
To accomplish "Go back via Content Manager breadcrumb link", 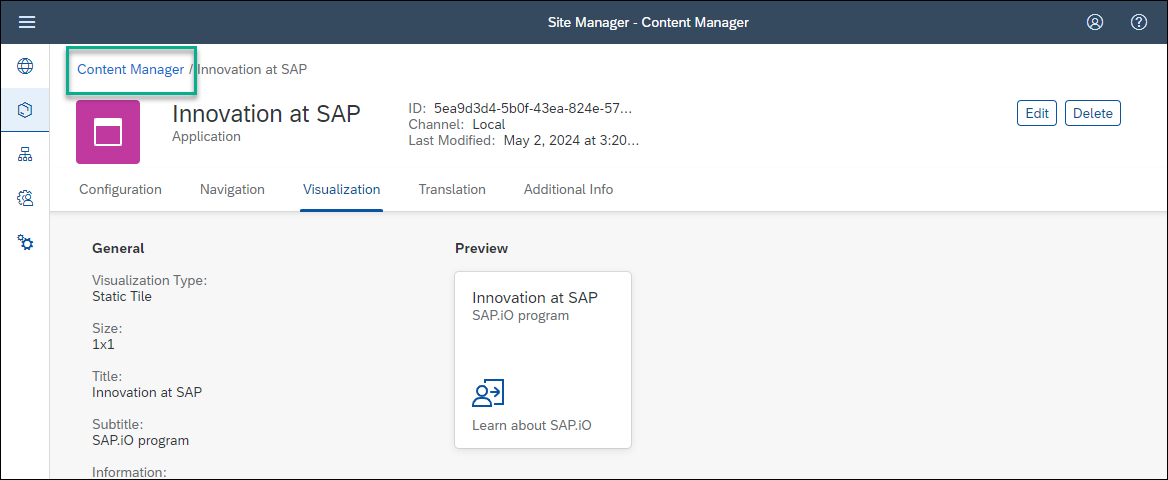I will click(130, 69).
